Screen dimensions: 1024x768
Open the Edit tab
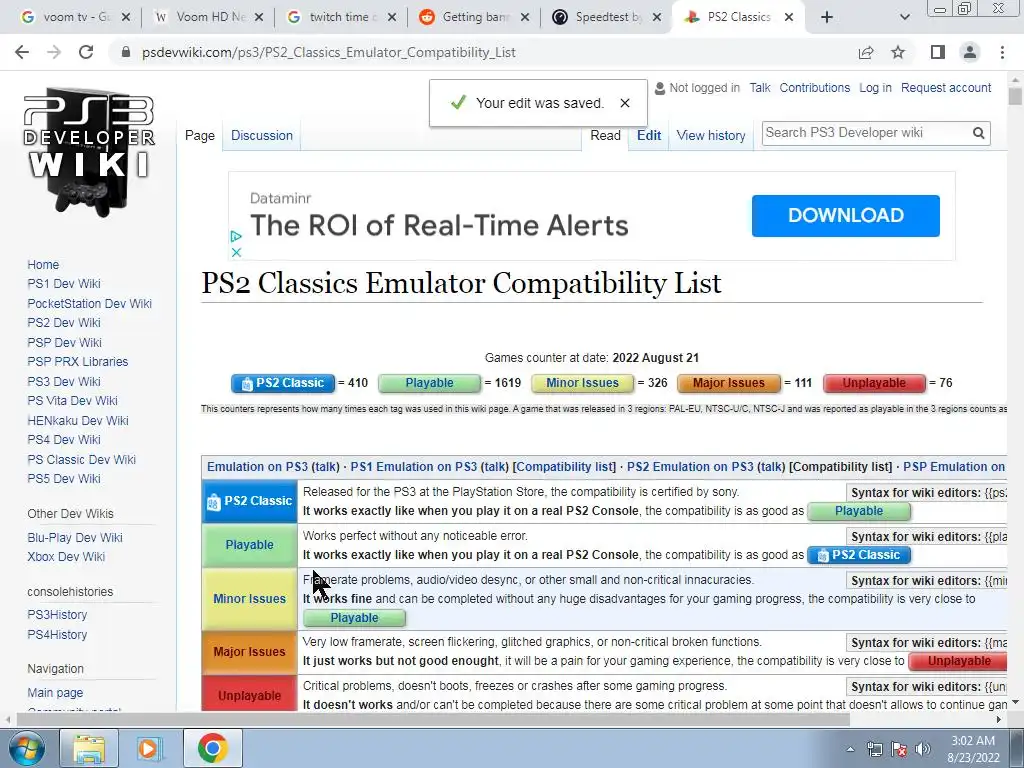click(649, 136)
